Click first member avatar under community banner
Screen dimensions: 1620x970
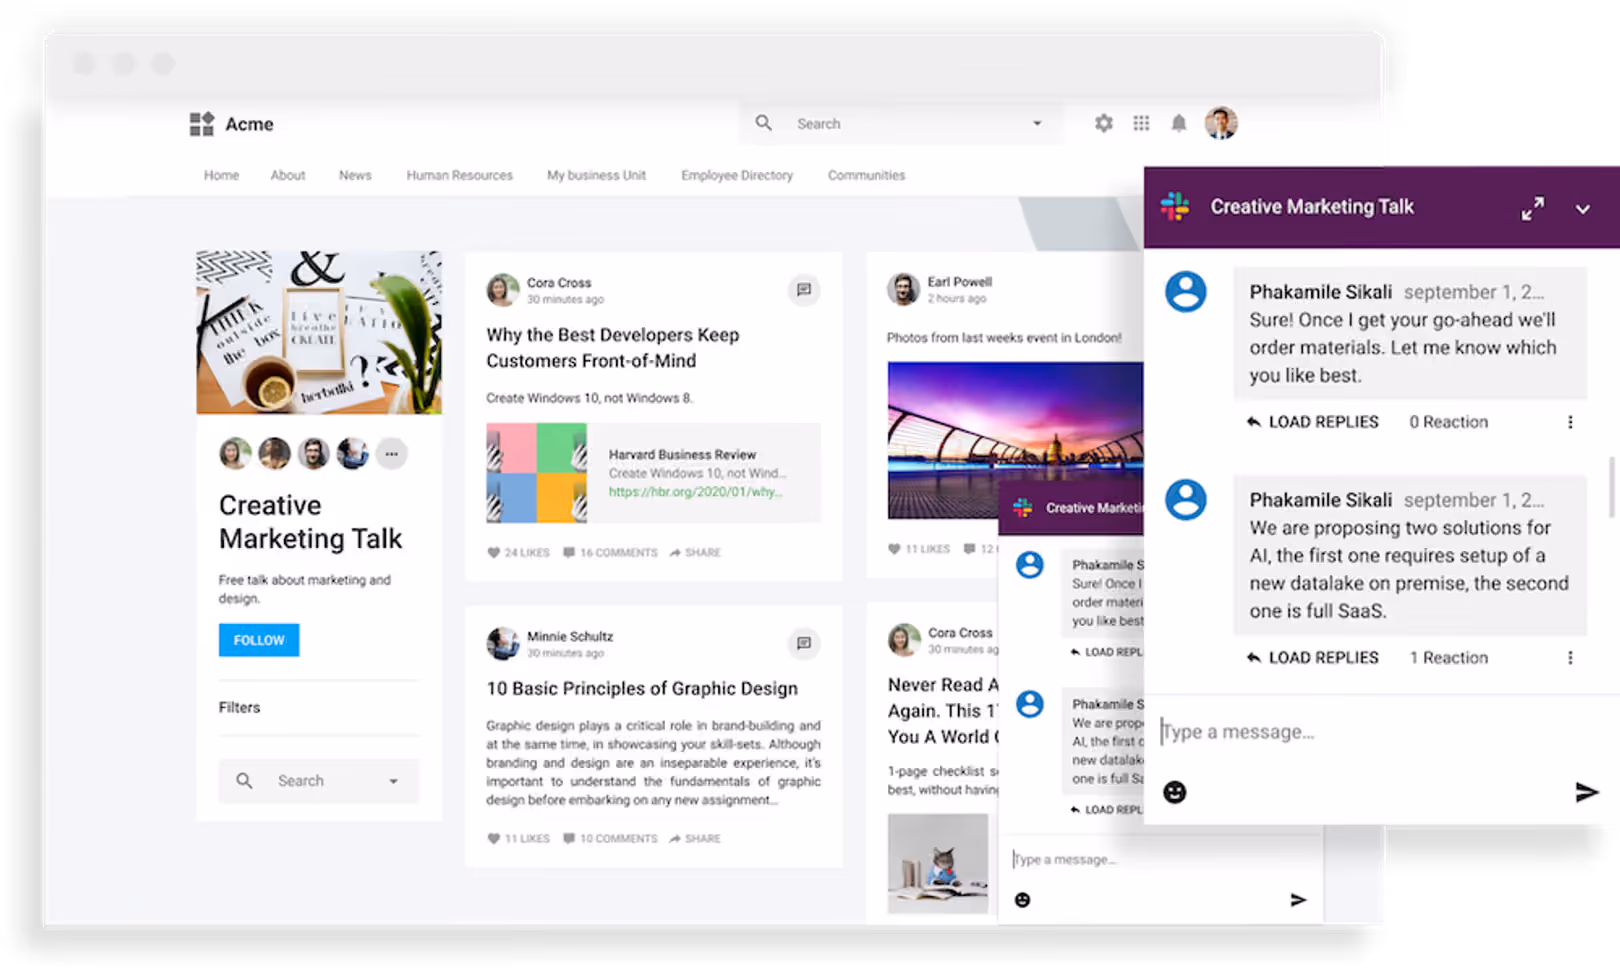tap(235, 454)
